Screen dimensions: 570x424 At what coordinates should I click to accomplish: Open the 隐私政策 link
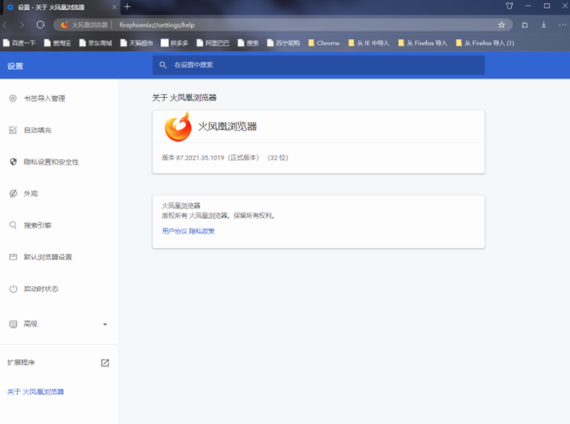tap(201, 231)
